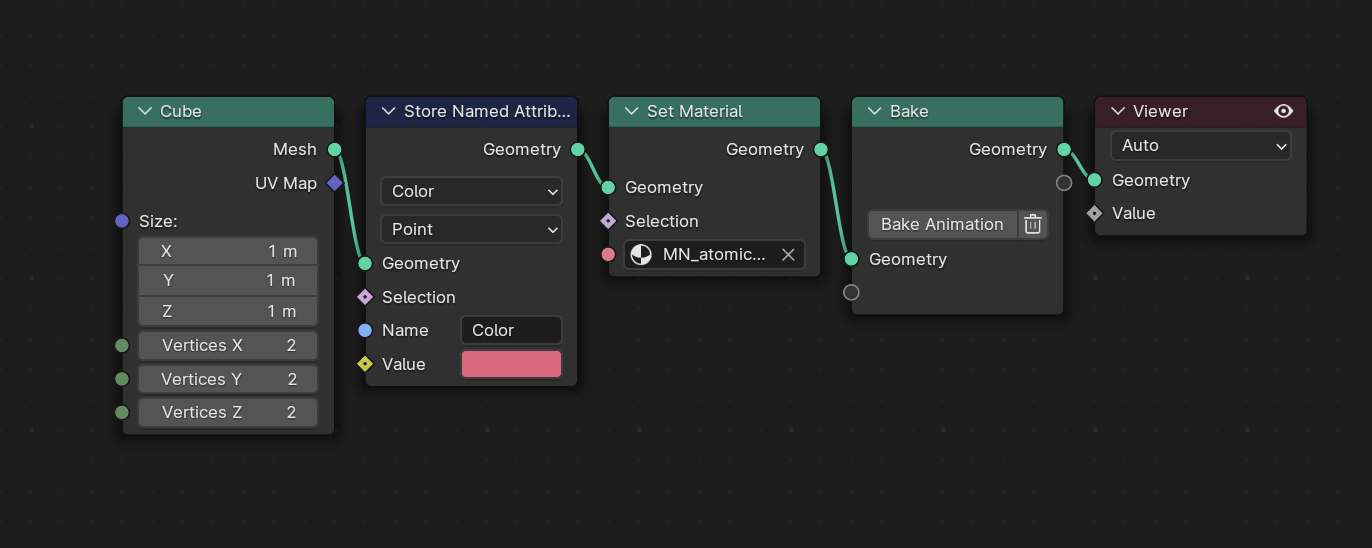
Task: Collapse the Set Material node
Action: click(x=631, y=111)
